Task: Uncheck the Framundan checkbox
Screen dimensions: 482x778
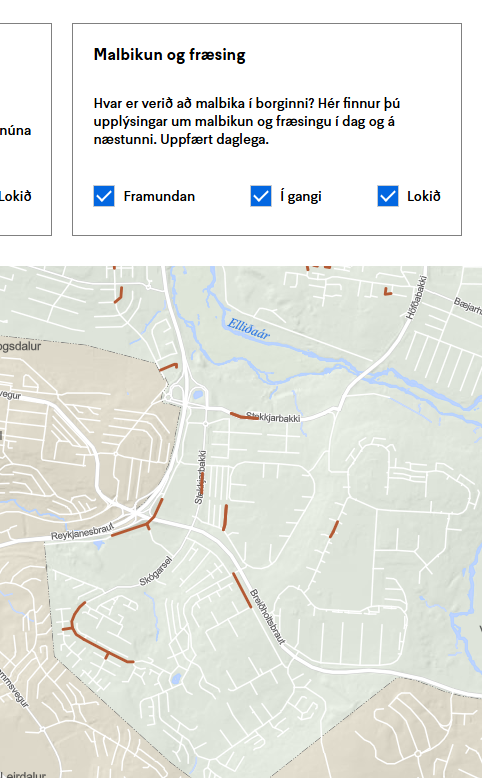Action: [104, 196]
